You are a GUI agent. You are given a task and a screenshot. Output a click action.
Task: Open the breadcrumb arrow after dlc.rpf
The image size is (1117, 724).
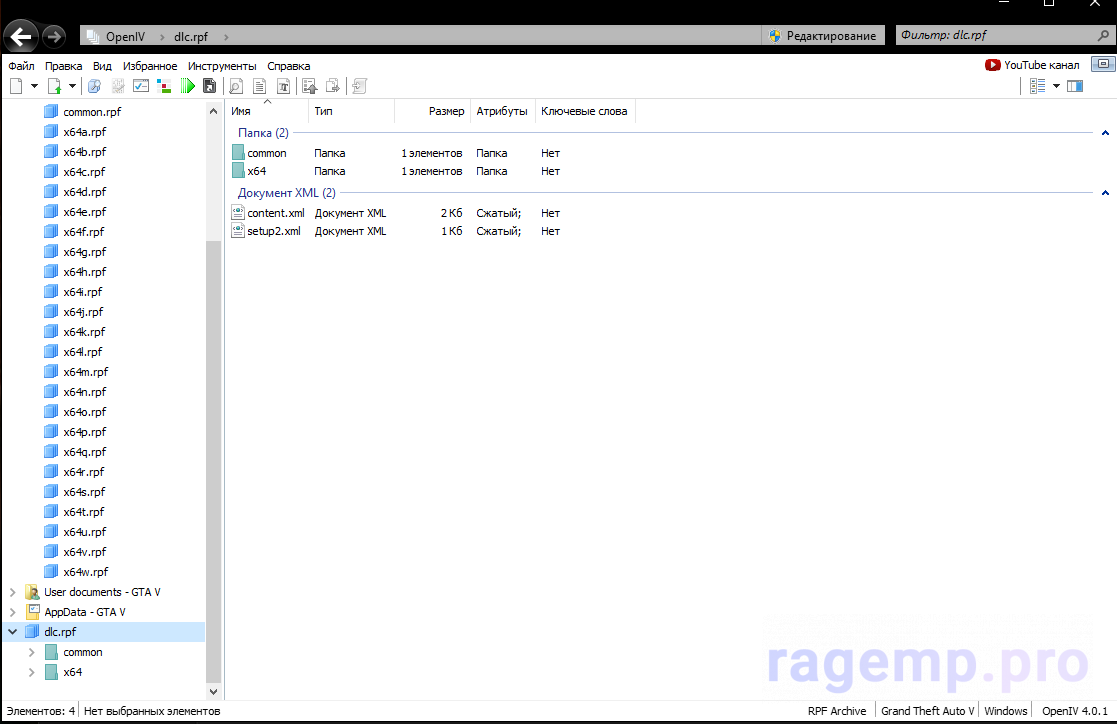pos(227,36)
